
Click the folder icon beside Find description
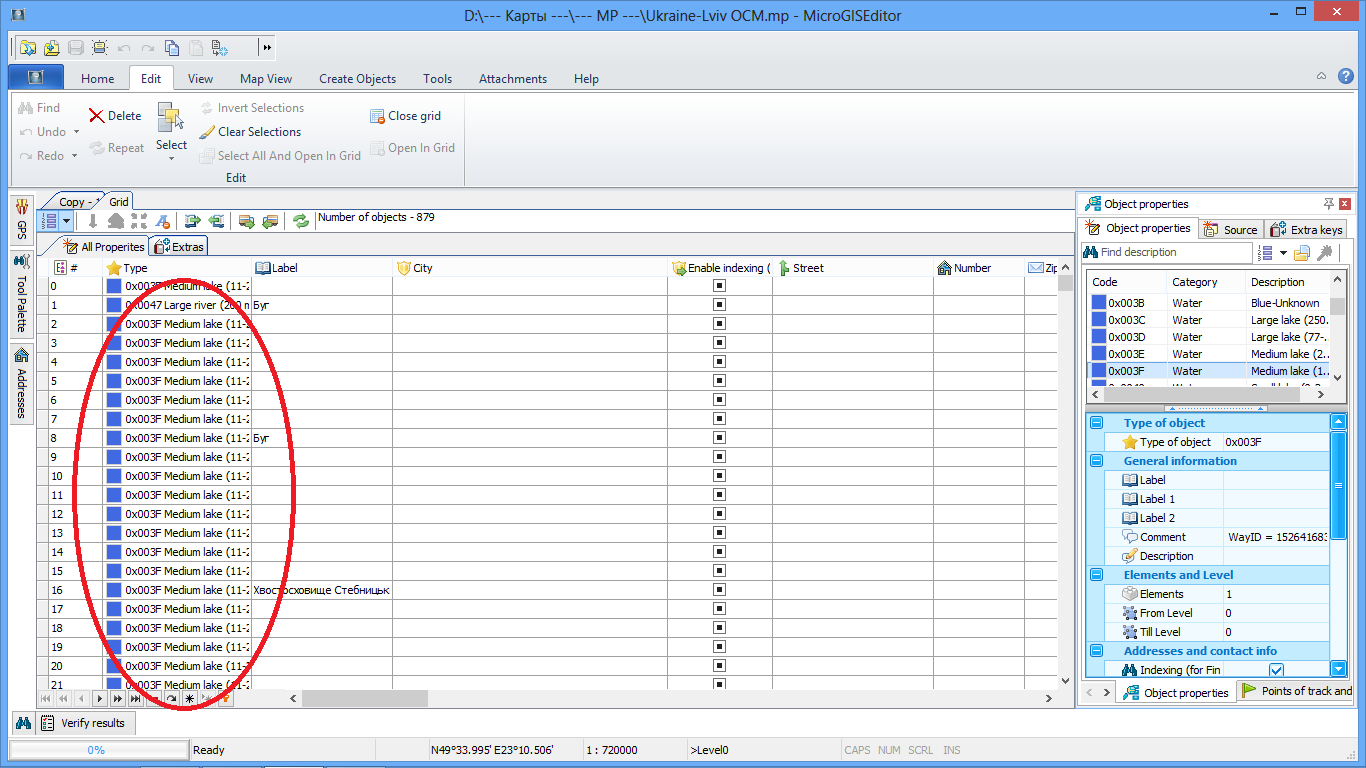1302,253
